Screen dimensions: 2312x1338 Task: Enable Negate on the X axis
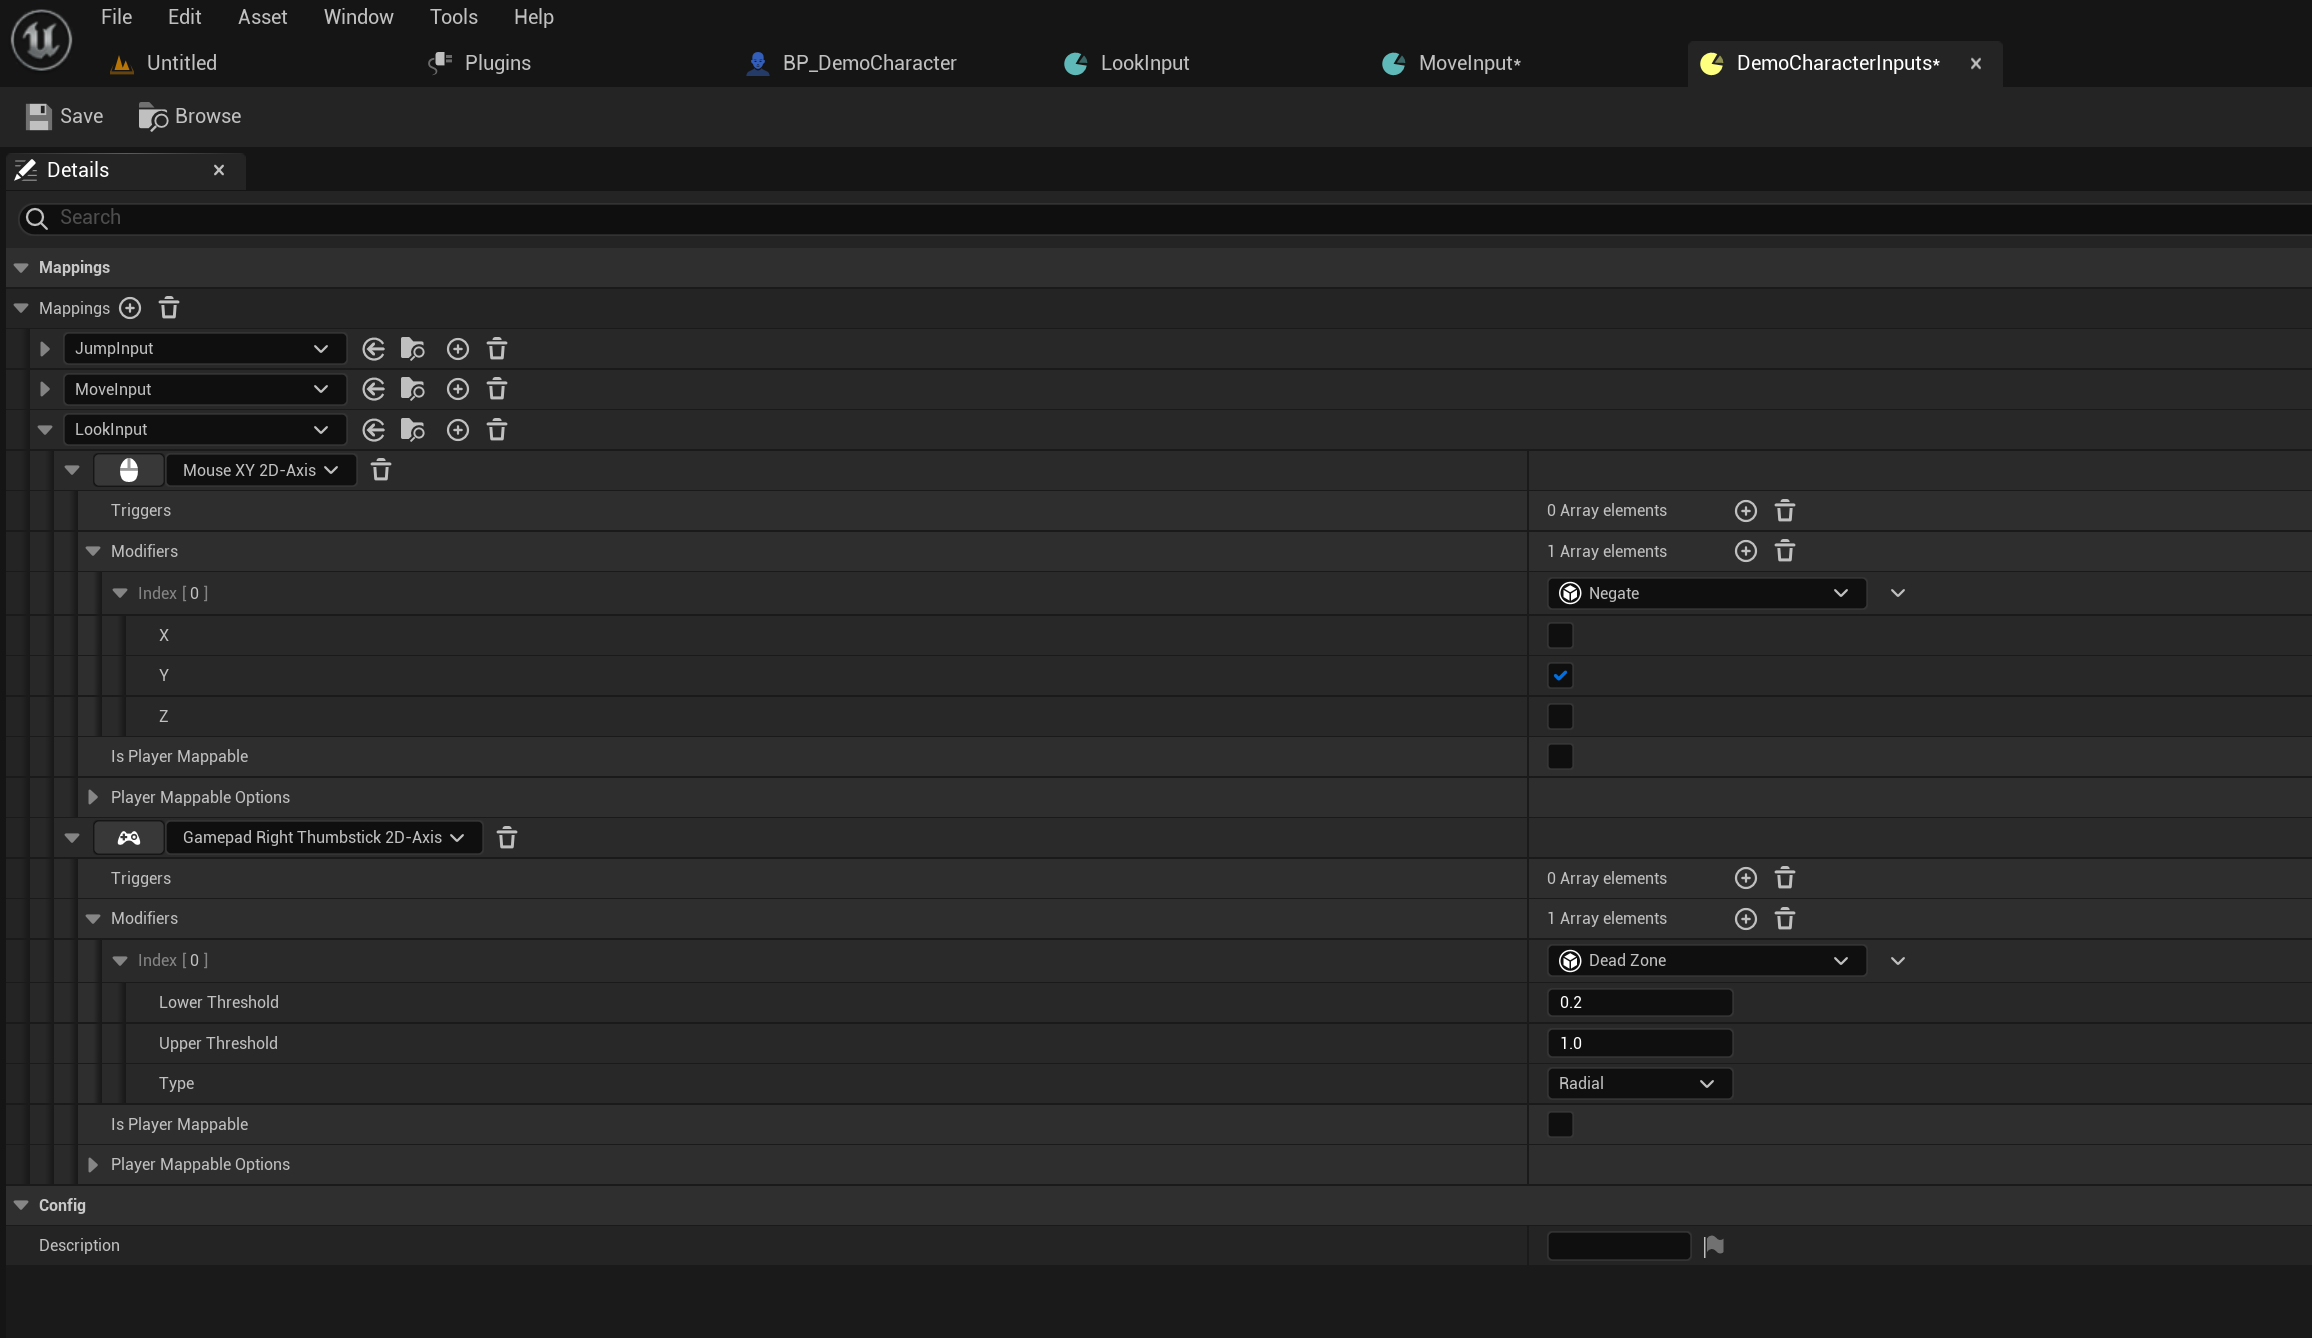click(1560, 635)
